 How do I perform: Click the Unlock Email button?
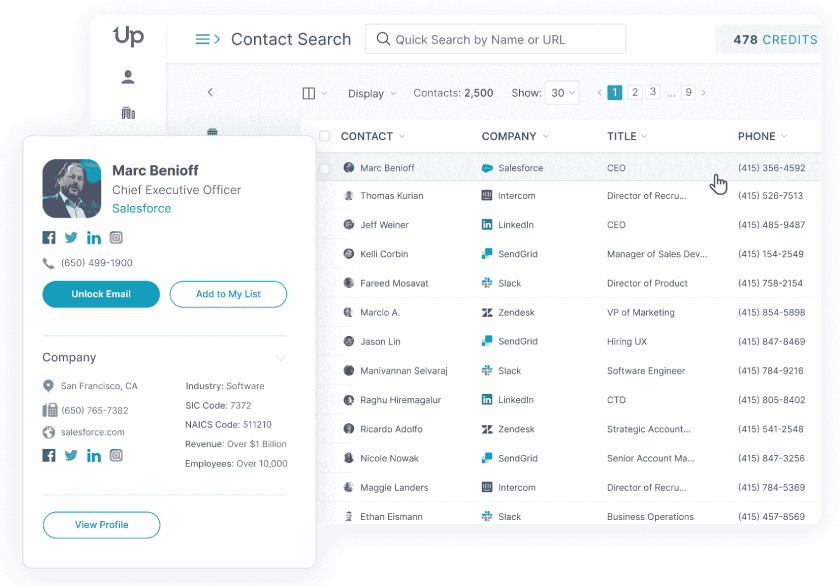(101, 294)
